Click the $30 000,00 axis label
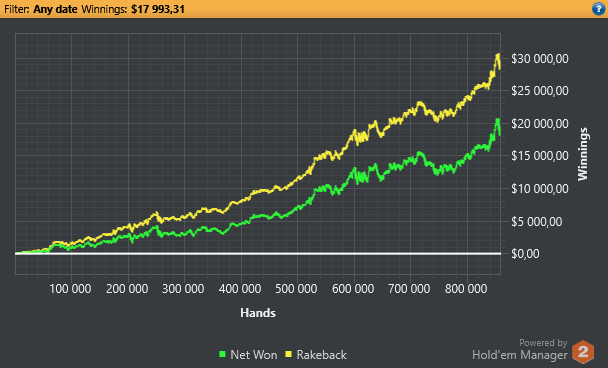Image resolution: width=608 pixels, height=368 pixels. tap(540, 59)
